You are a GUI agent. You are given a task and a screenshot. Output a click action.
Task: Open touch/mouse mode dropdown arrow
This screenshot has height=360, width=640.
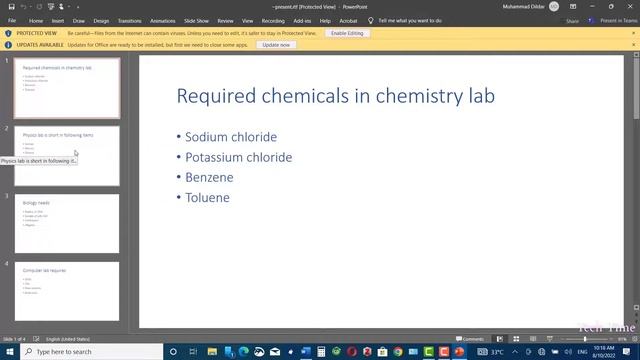(69, 7)
